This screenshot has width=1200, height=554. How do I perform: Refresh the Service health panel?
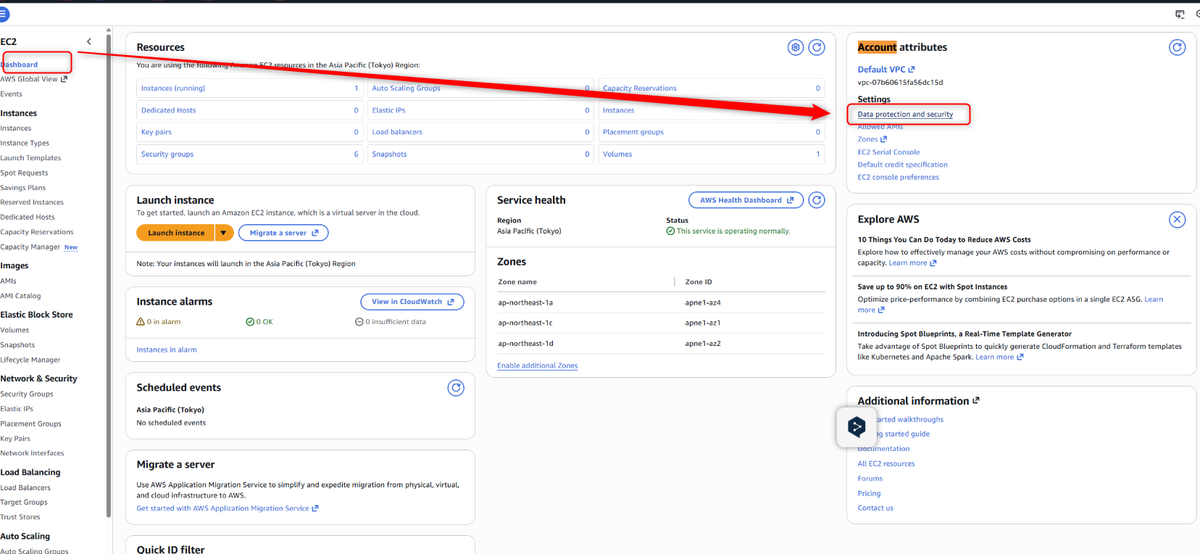point(817,200)
